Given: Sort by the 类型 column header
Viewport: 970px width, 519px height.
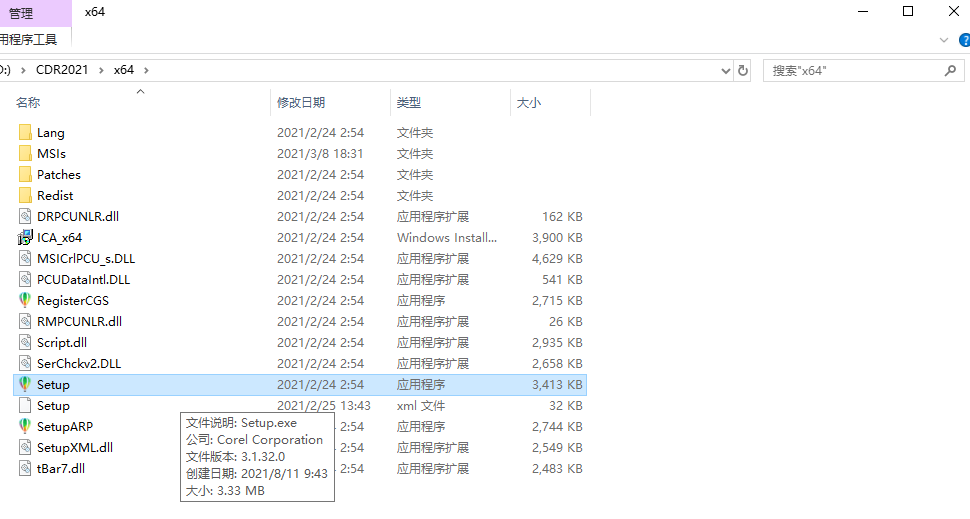Looking at the screenshot, I should tap(409, 103).
